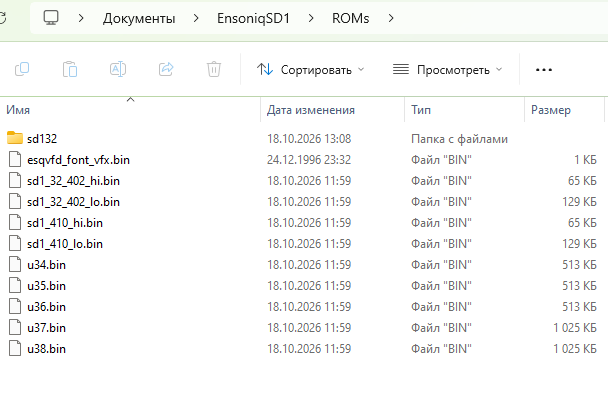
Task: Go to EnsoniqSD1 in breadcrumb path
Action: [x=253, y=18]
